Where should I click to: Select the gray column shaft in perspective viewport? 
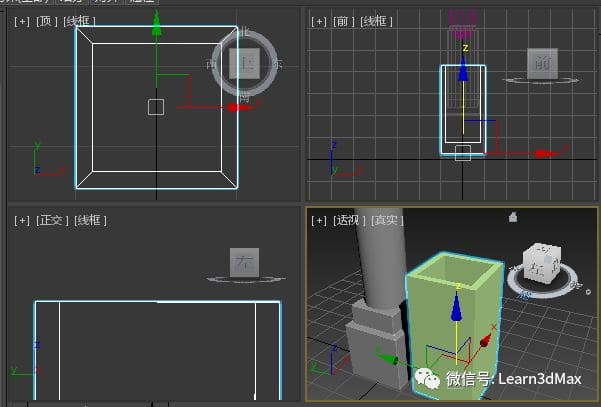381,259
